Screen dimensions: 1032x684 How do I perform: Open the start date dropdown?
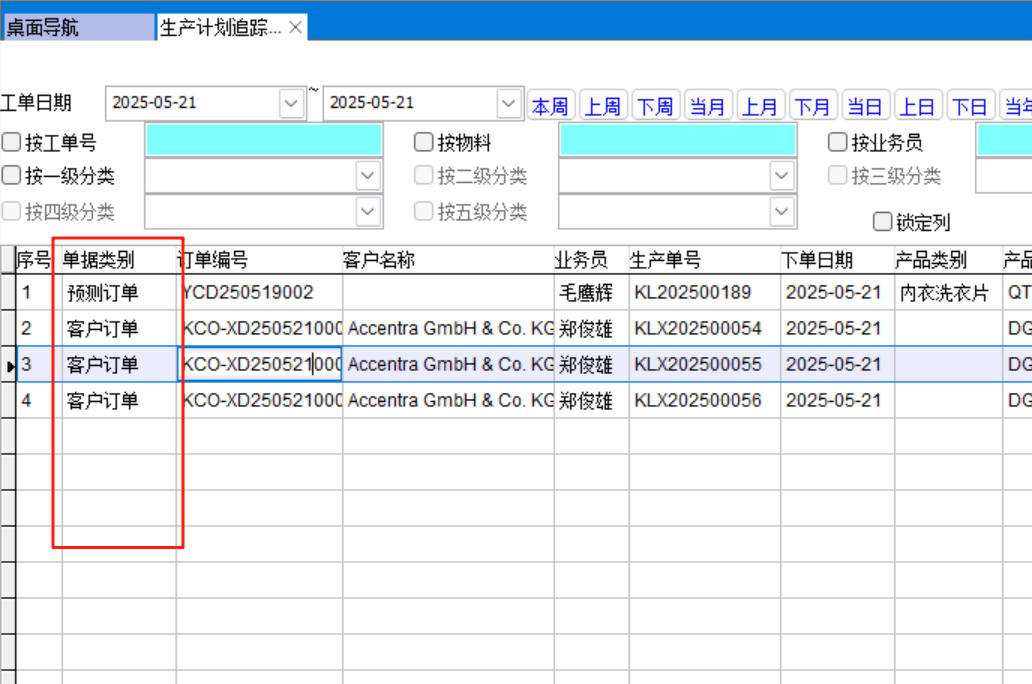point(291,103)
